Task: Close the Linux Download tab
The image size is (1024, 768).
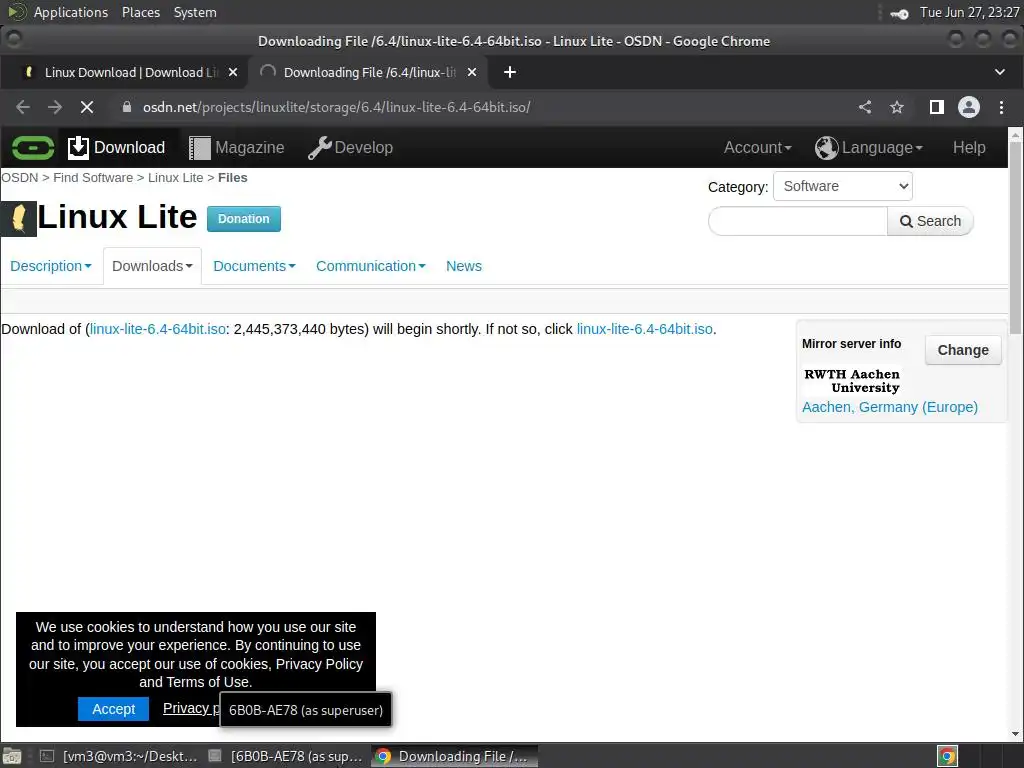Action: [233, 72]
